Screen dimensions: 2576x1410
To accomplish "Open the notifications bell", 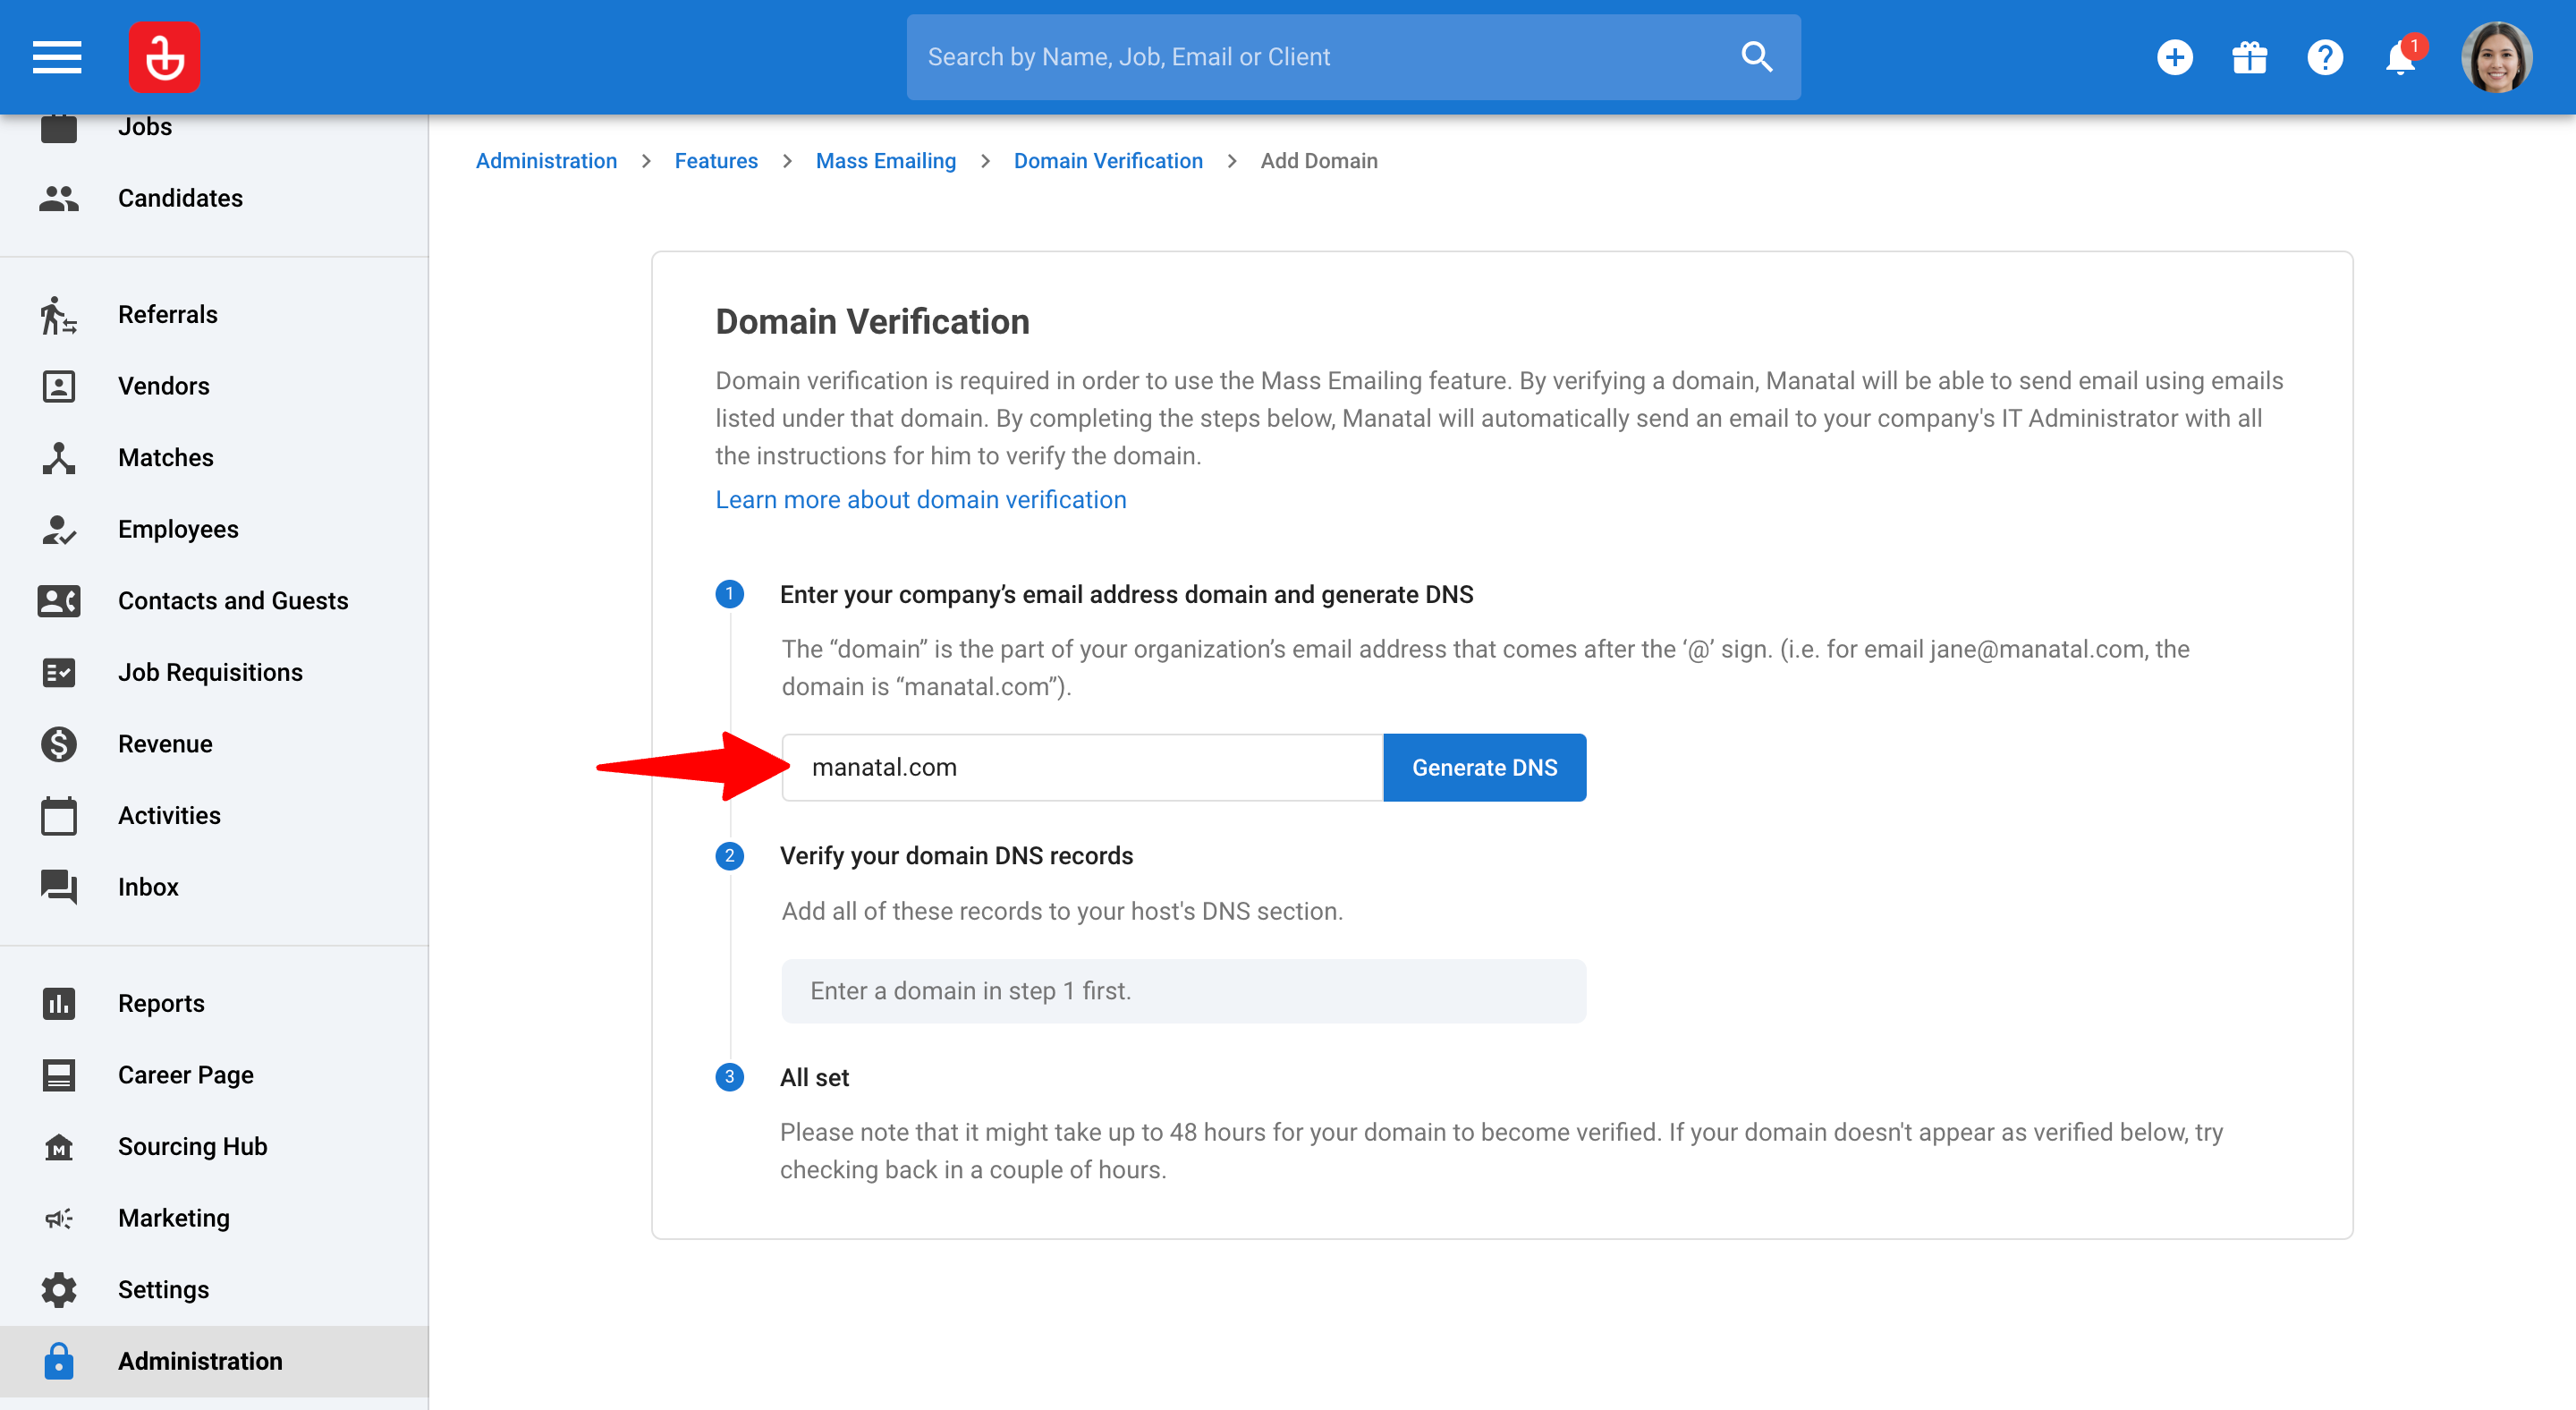I will (x=2400, y=57).
